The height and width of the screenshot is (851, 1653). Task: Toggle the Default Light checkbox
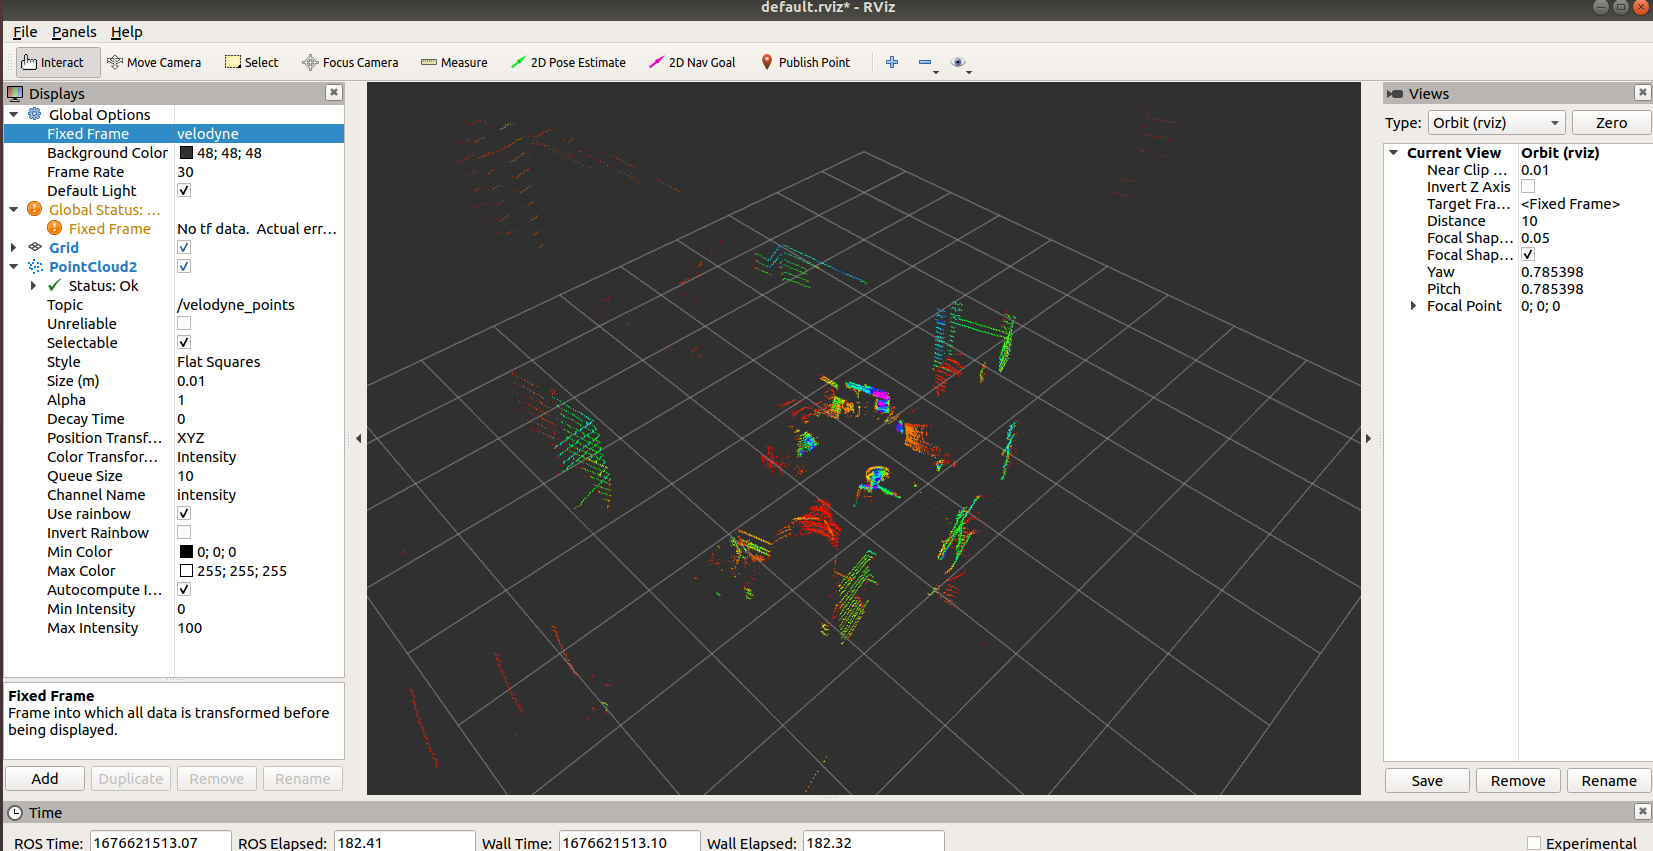[x=184, y=190]
